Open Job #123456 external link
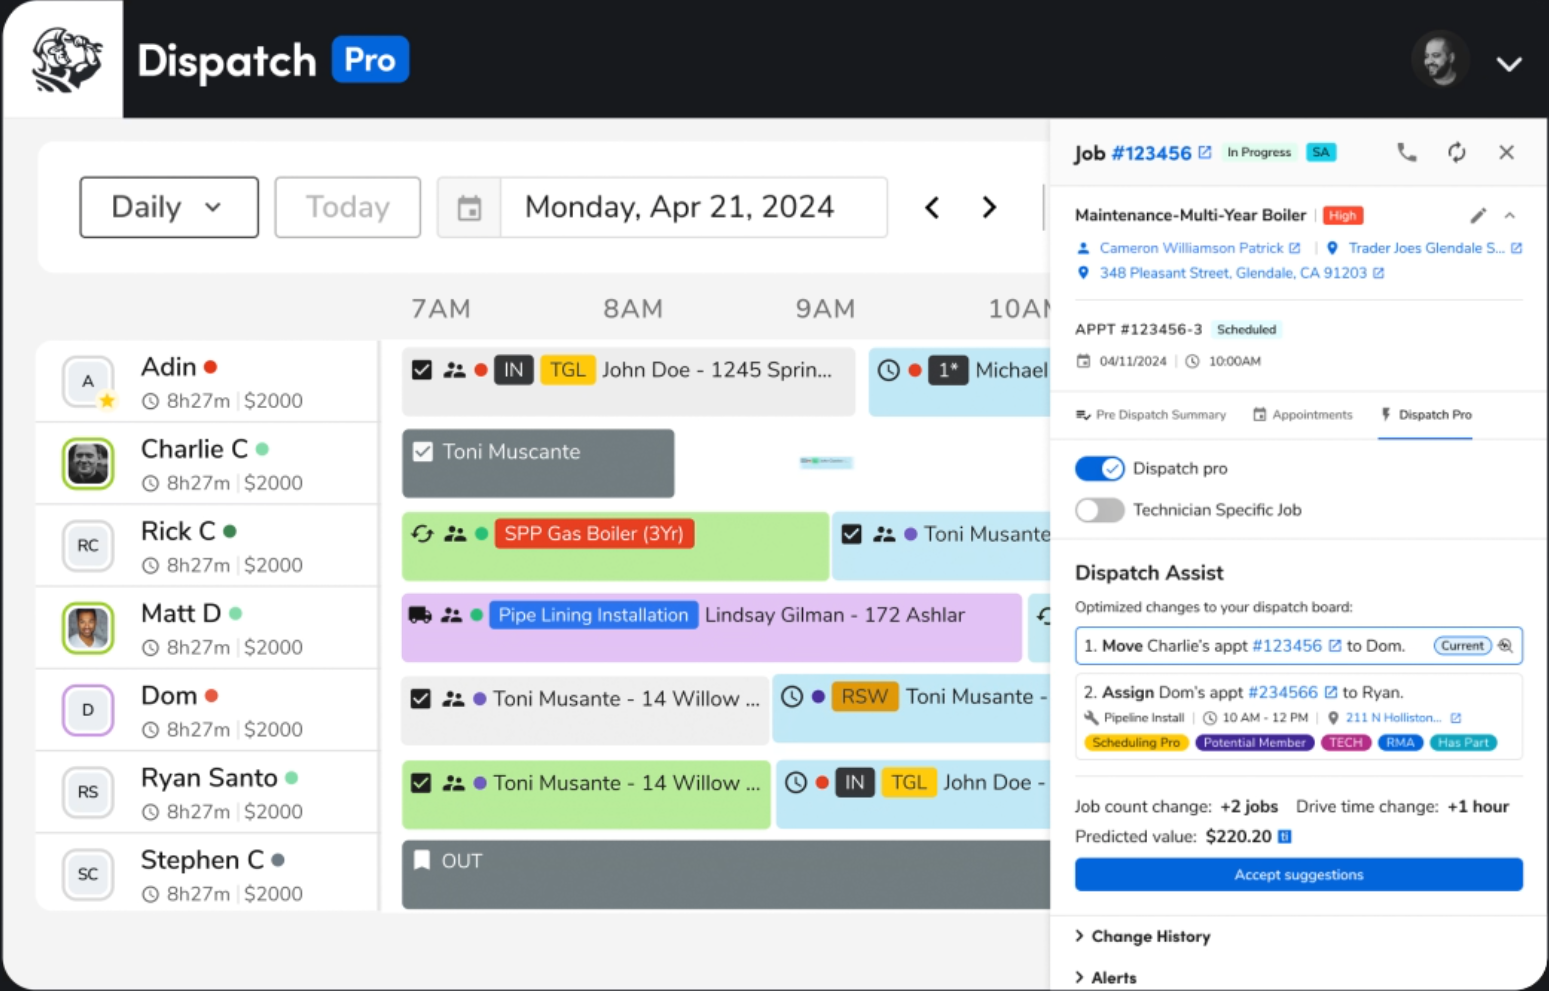The height and width of the screenshot is (991, 1549). pos(1205,152)
